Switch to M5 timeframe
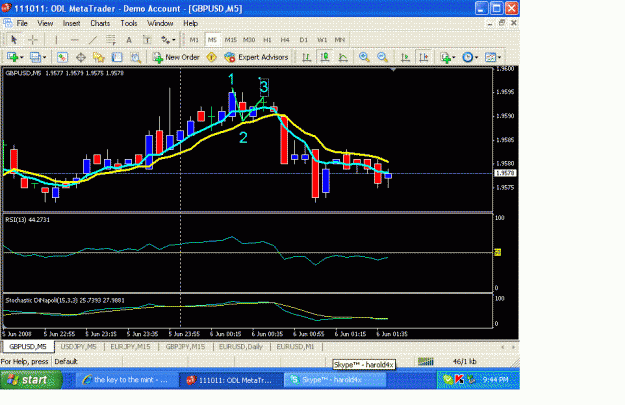625x405 pixels. pyautogui.click(x=212, y=39)
